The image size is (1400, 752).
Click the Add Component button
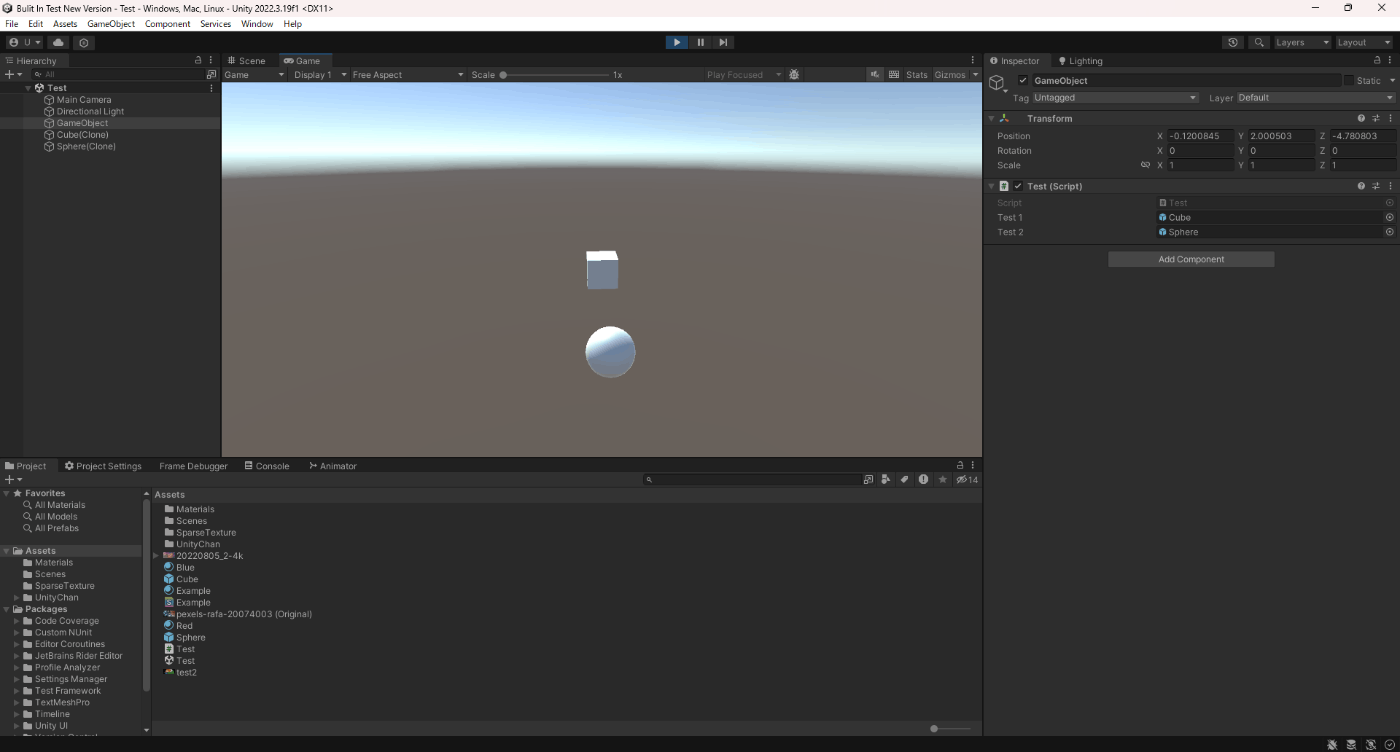point(1191,259)
